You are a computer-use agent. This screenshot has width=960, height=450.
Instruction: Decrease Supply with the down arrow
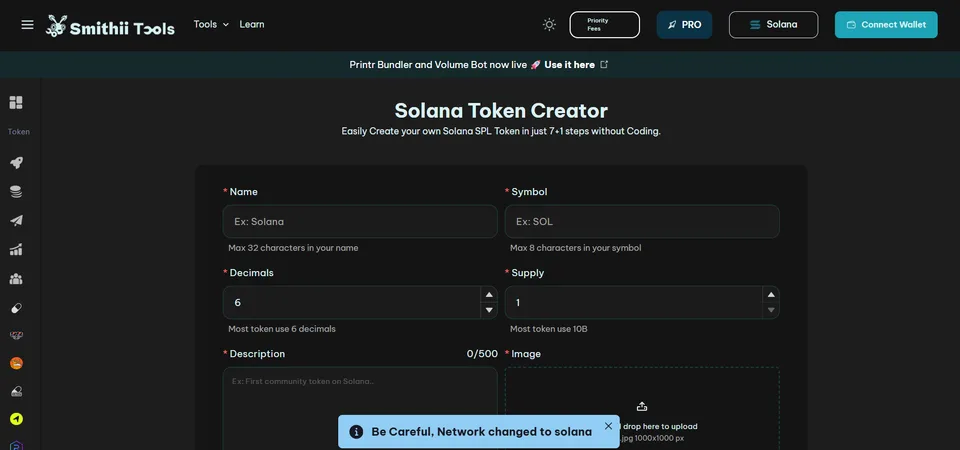[x=771, y=310]
